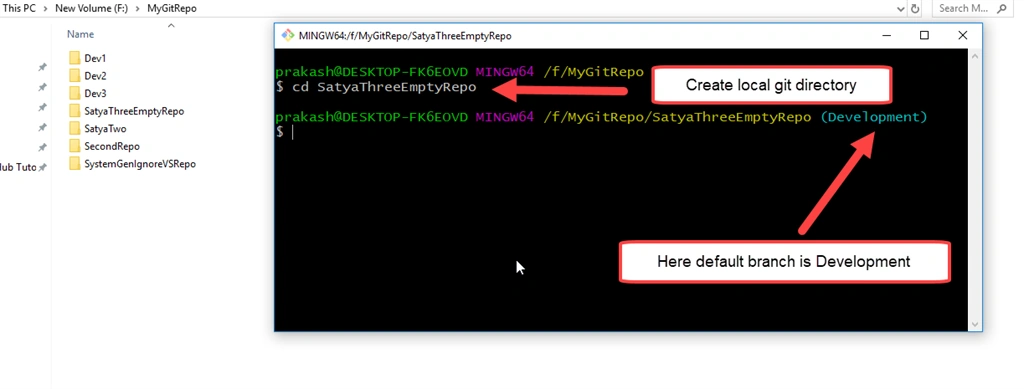Click the pin icon beside Dev3
Screen dimensions: 1024x389
pyautogui.click(x=42, y=107)
